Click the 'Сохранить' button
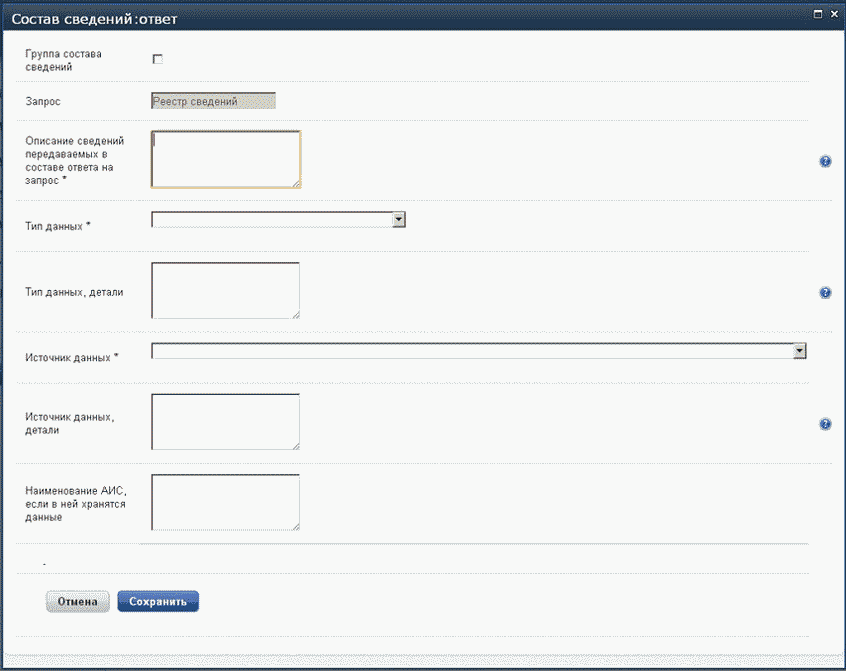This screenshot has height=671, width=846. click(158, 601)
